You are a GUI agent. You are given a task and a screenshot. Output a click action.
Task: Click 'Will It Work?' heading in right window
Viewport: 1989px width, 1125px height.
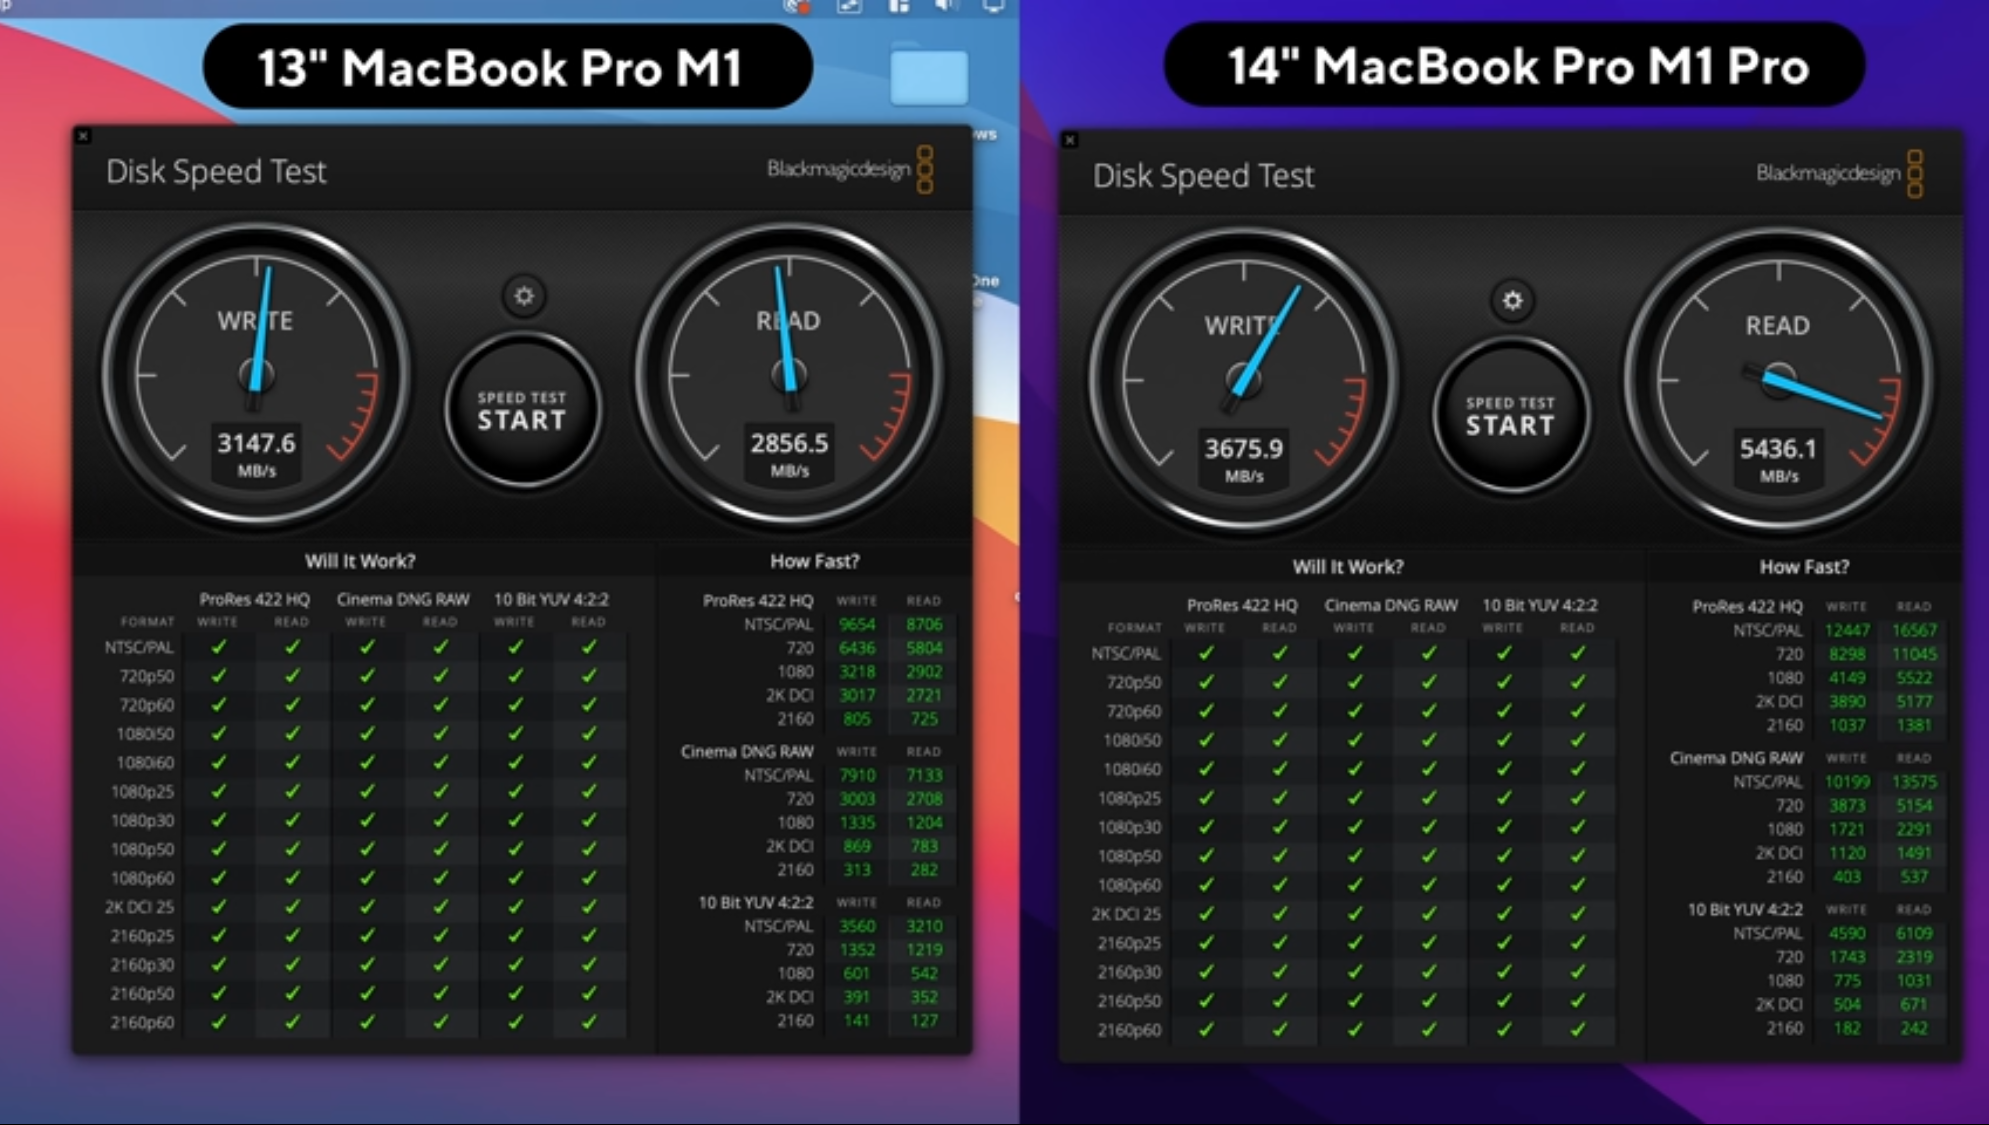[1348, 567]
